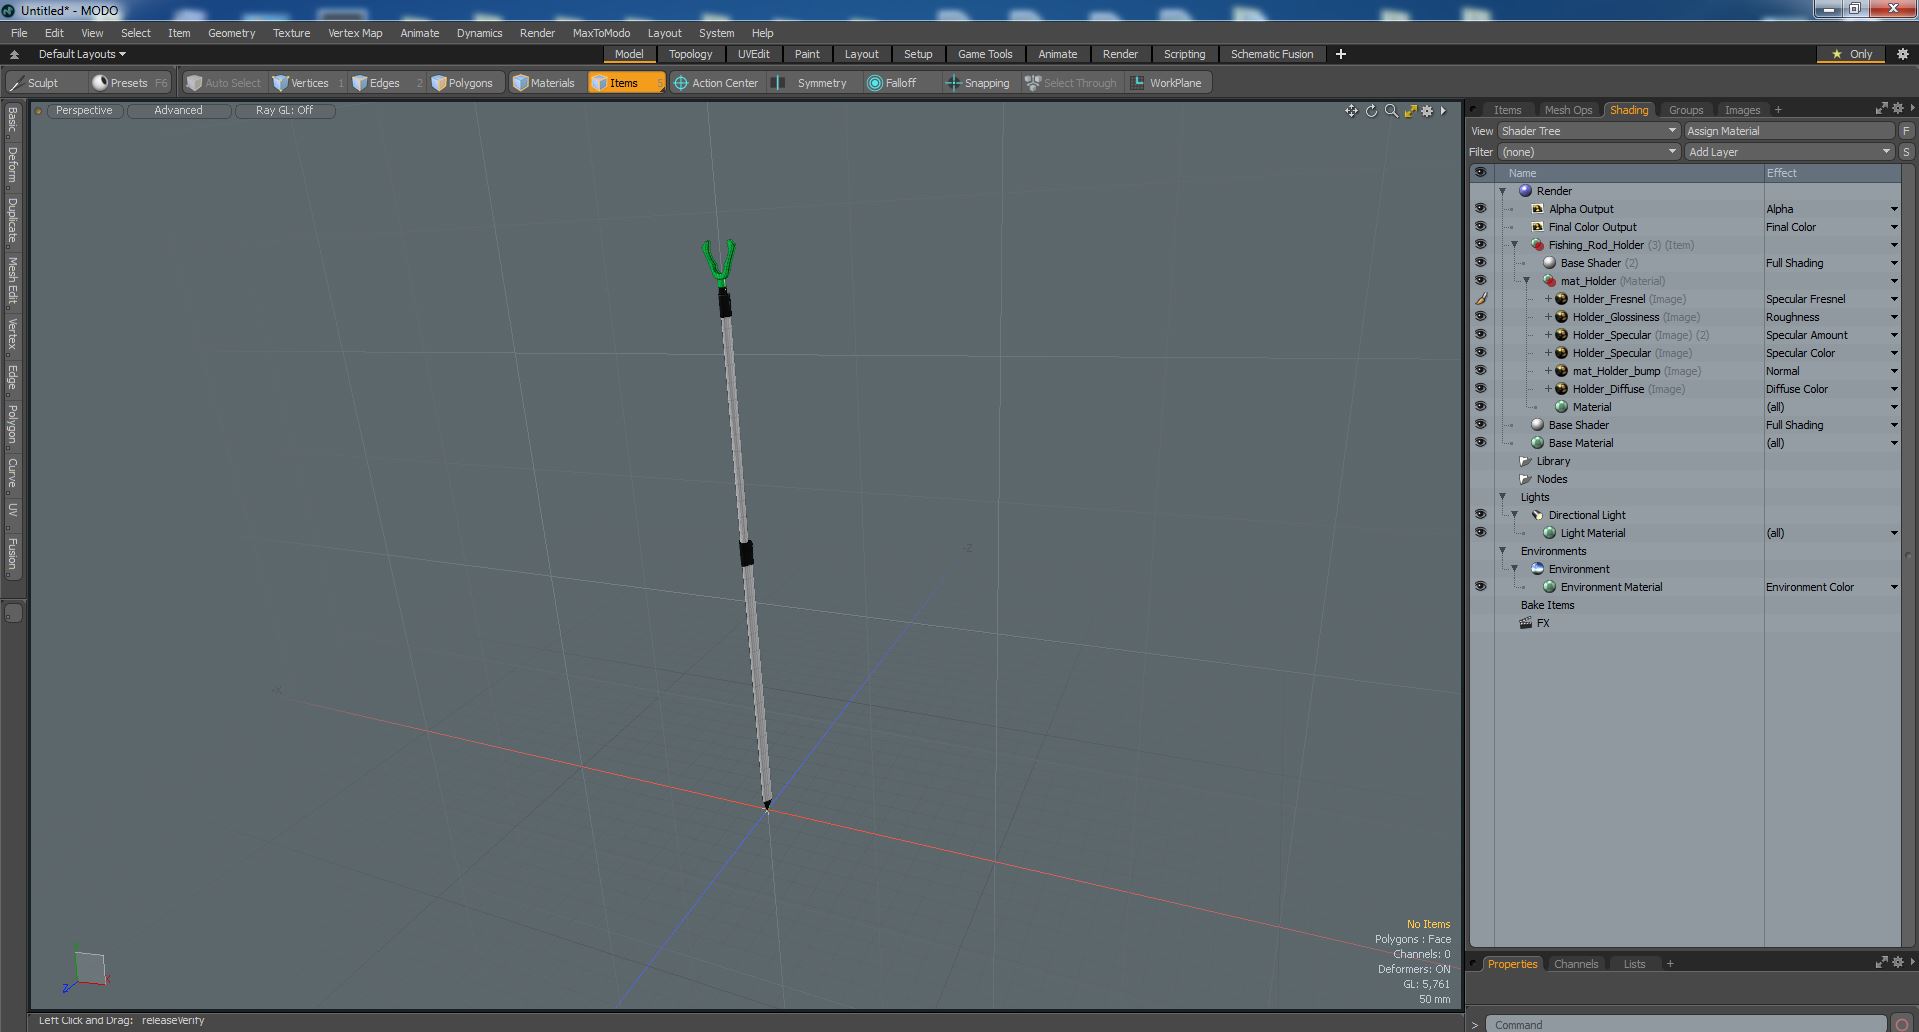Click the Environment globe icon
1919x1032 pixels.
tap(1537, 569)
